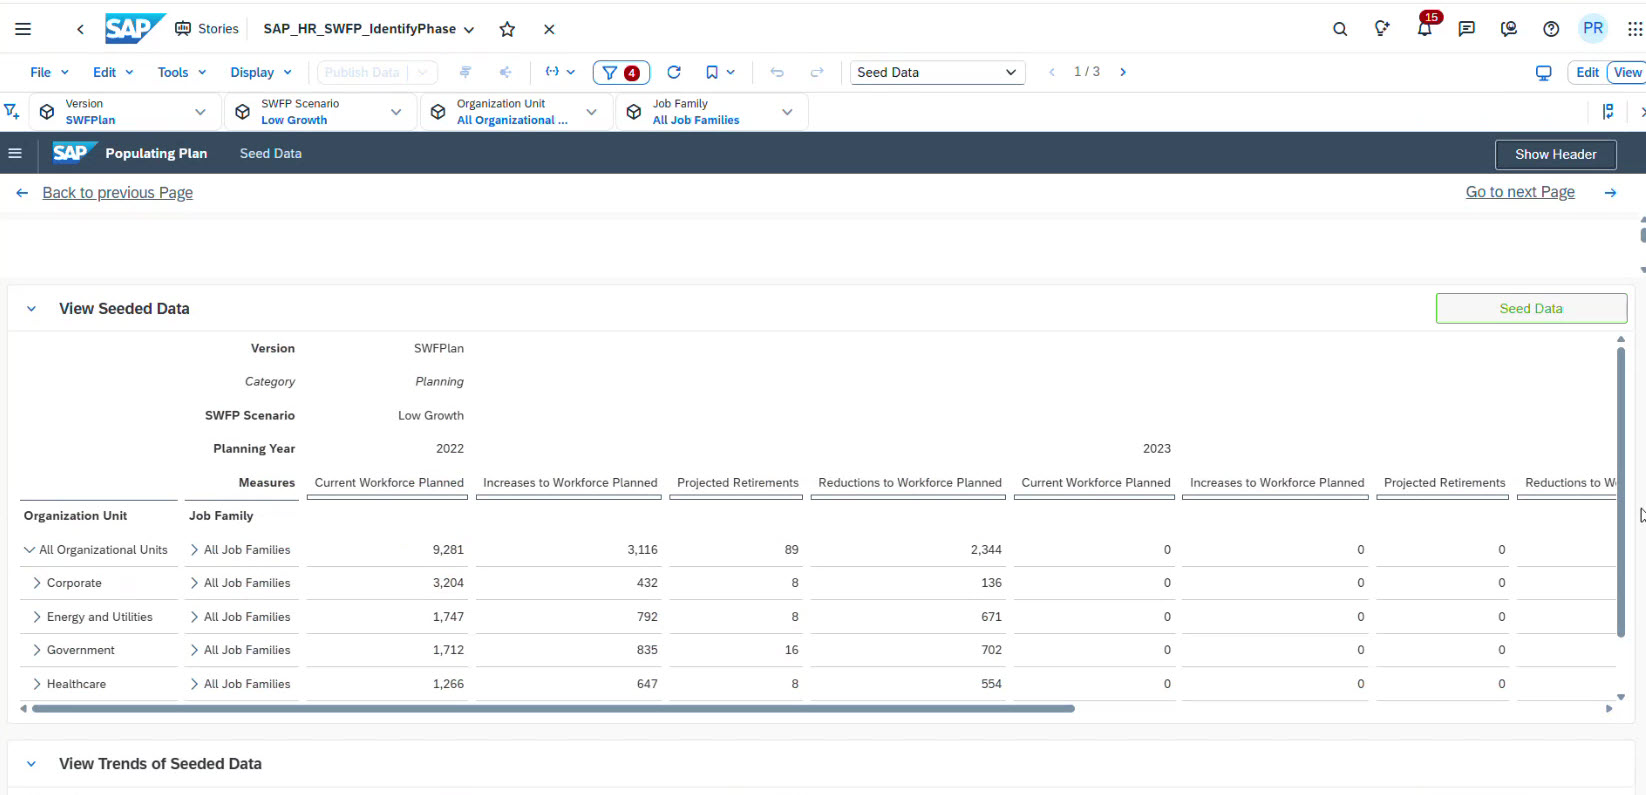
Task: Open the main hamburger navigation menu
Action: click(x=23, y=29)
